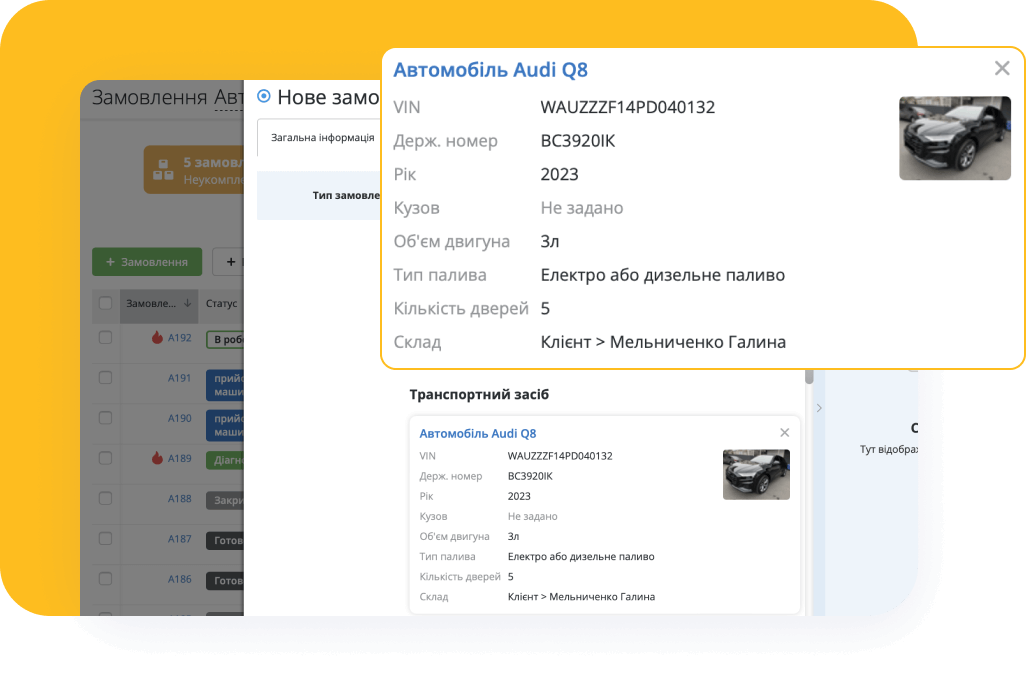Screen dimensions: 1026x688
Task: Tick the checkbox for order A189
Action: pos(105,458)
